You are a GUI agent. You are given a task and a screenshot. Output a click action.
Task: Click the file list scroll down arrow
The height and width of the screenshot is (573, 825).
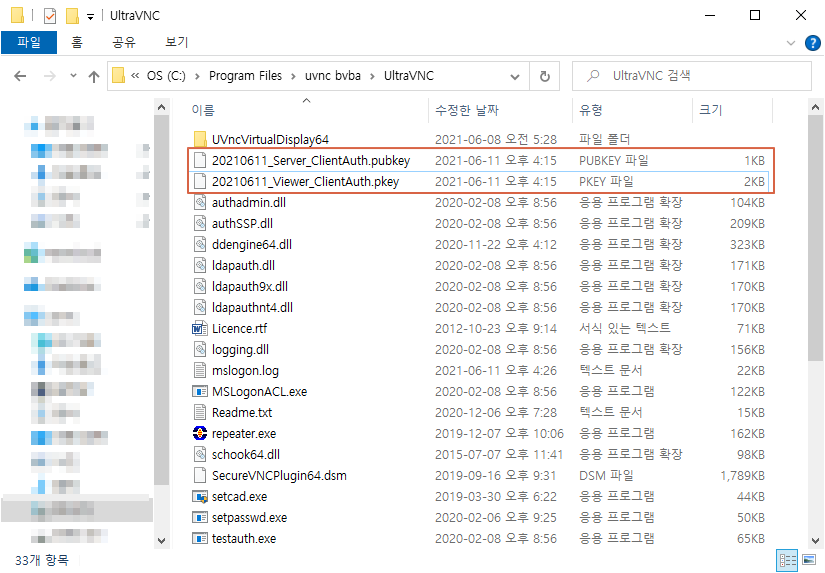(x=816, y=541)
